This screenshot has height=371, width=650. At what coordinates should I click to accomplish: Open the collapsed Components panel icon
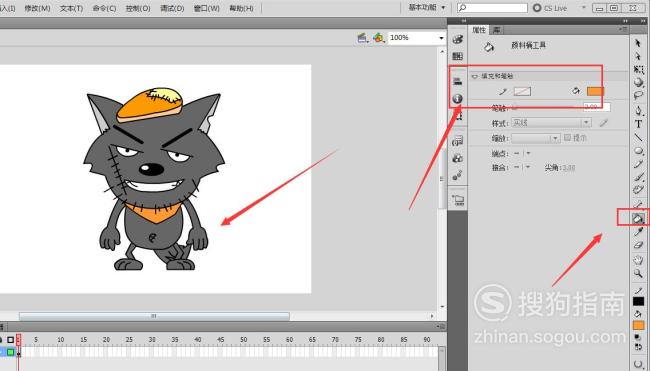[458, 158]
